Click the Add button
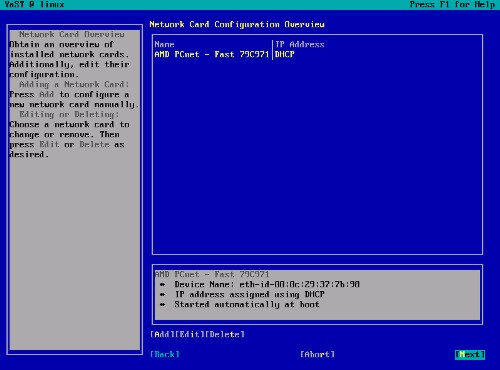The width and height of the screenshot is (500, 370). click(162, 334)
